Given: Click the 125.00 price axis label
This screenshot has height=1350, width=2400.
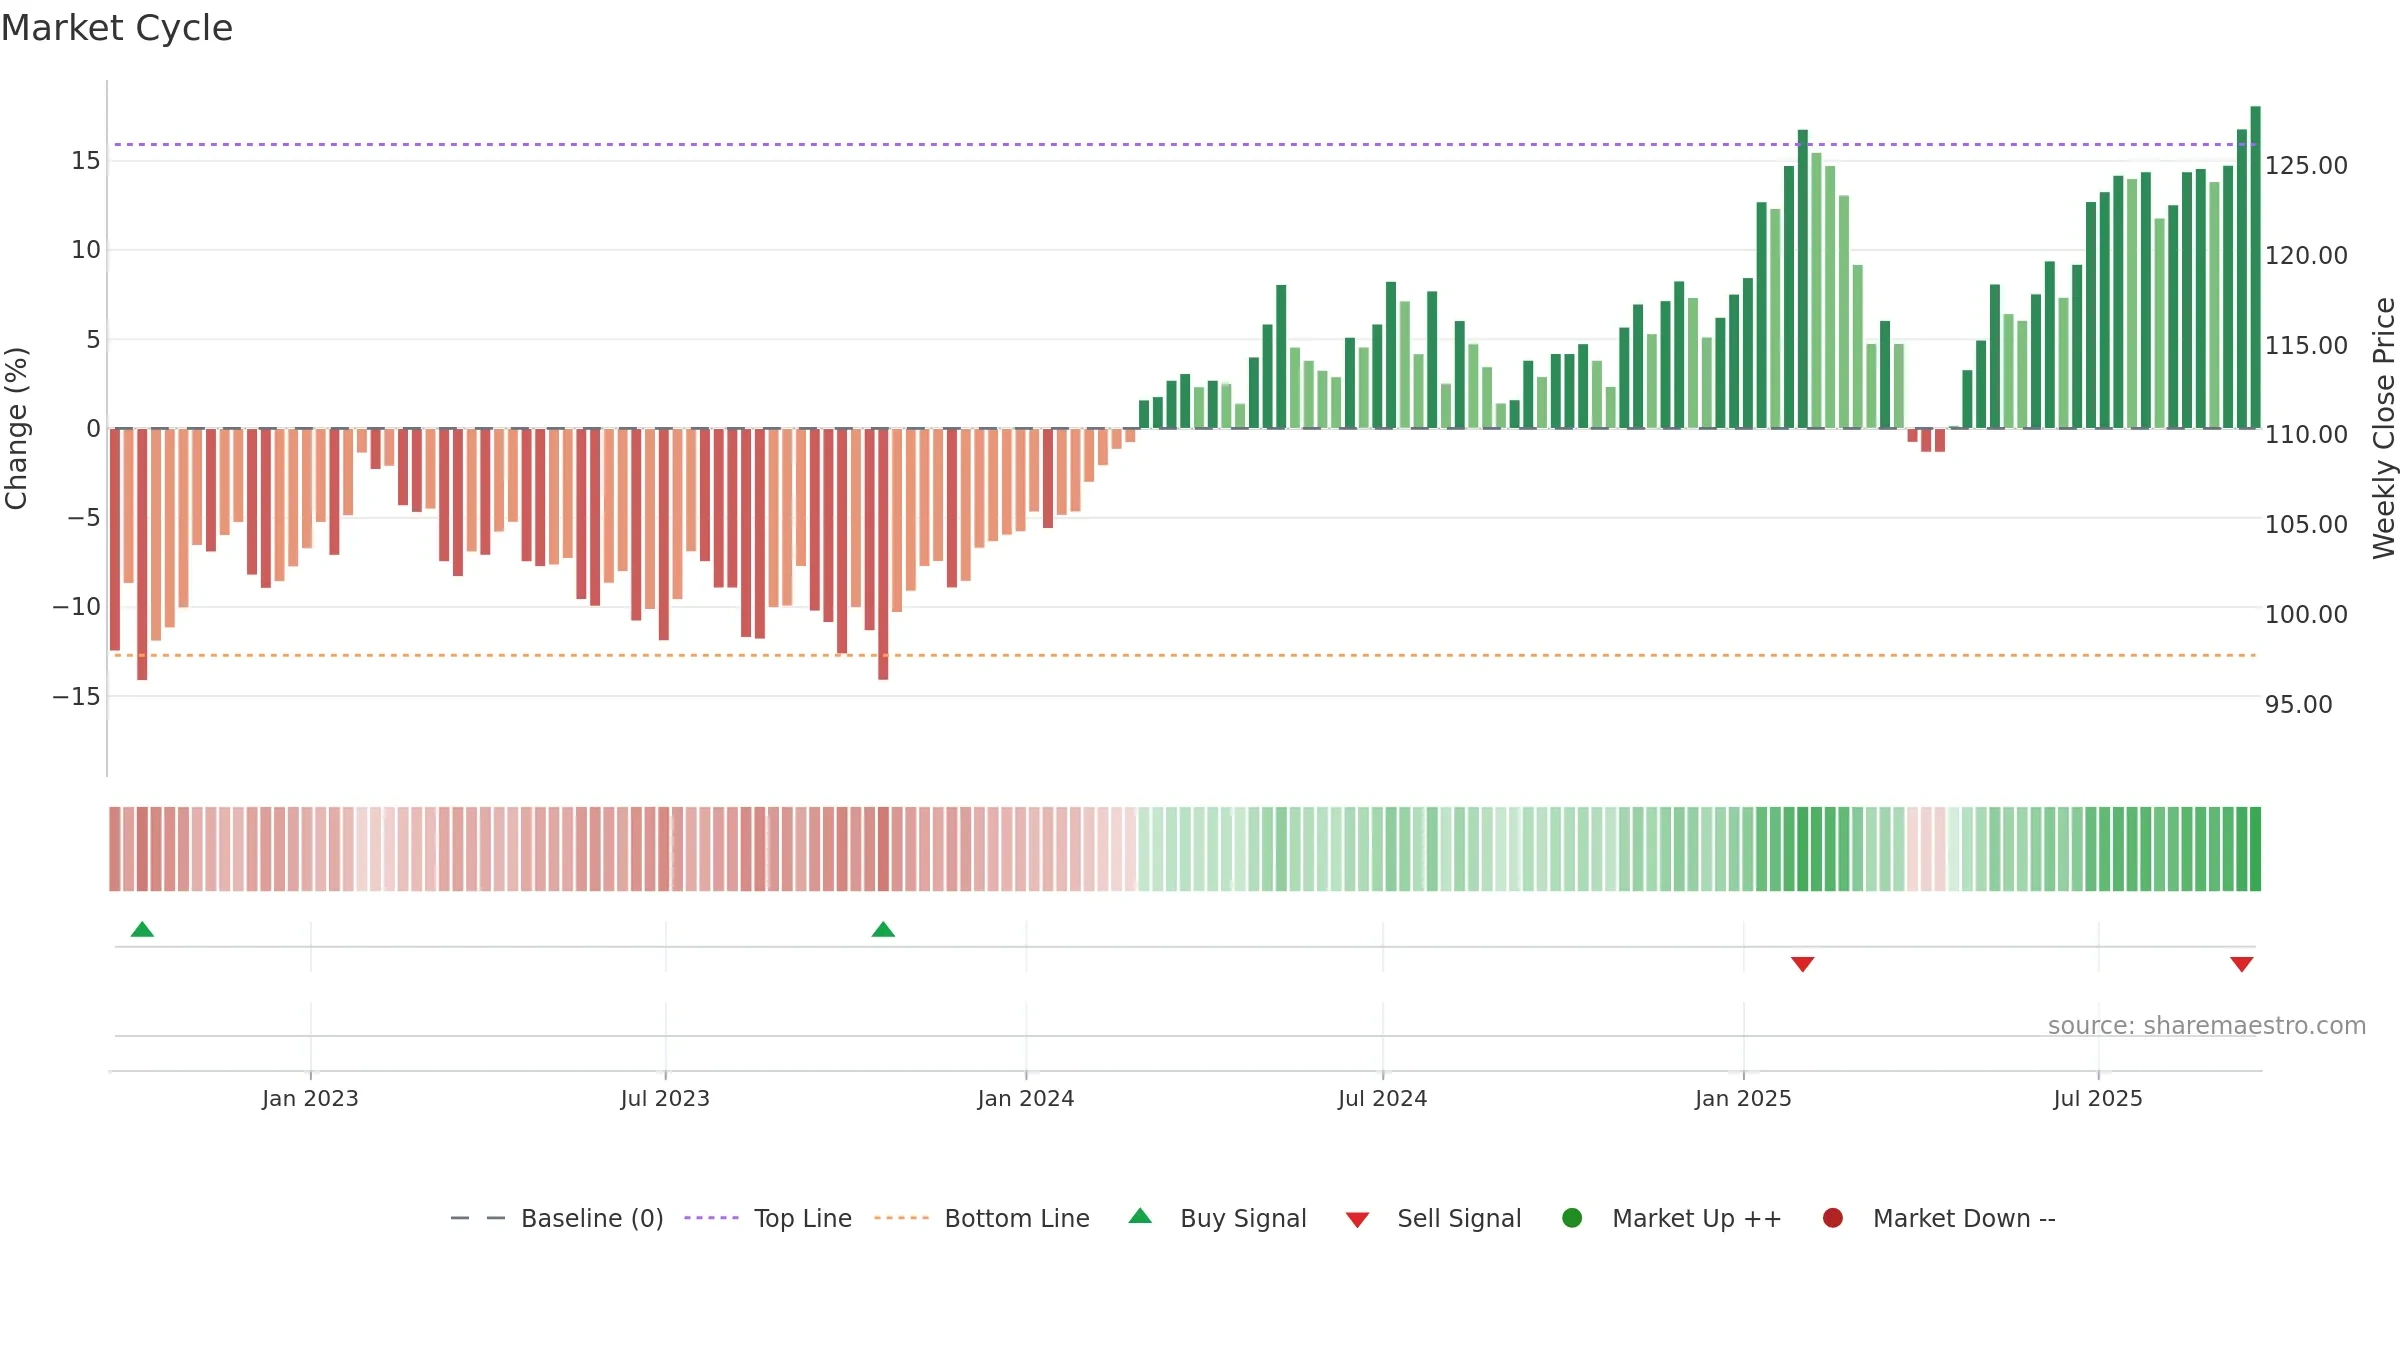Looking at the screenshot, I should [2306, 166].
